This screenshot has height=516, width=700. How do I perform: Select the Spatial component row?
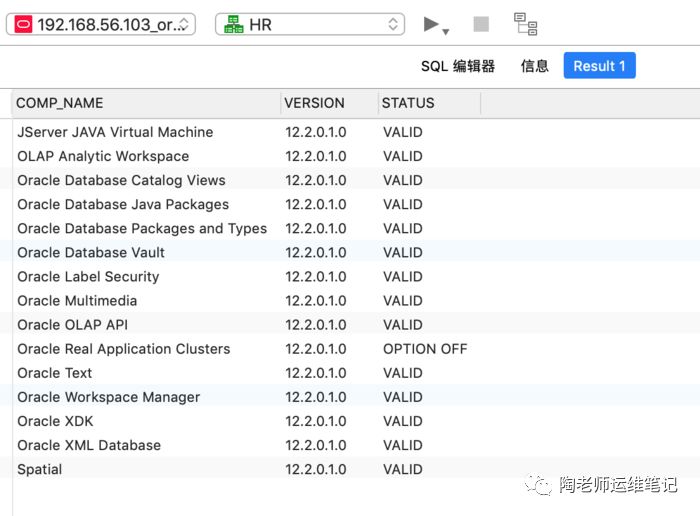tap(40, 469)
